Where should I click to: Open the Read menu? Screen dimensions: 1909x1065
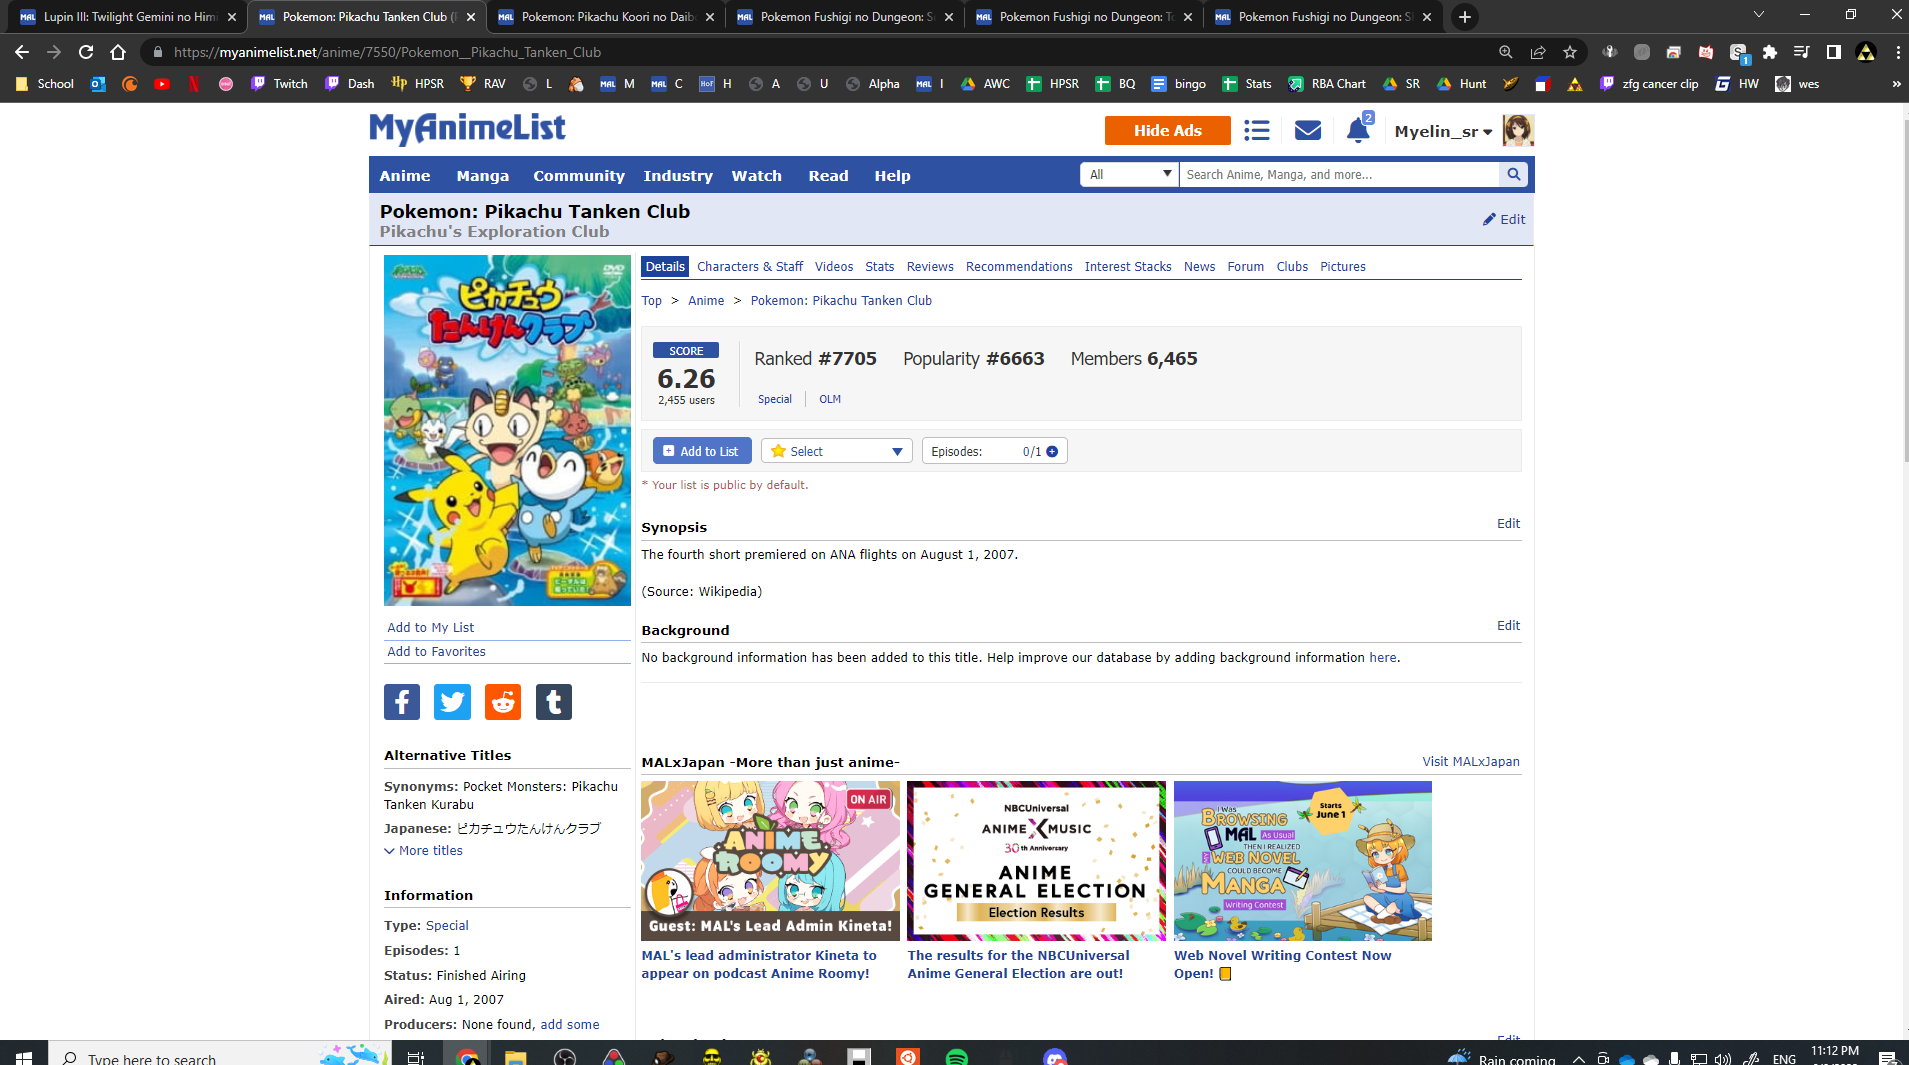pyautogui.click(x=829, y=176)
